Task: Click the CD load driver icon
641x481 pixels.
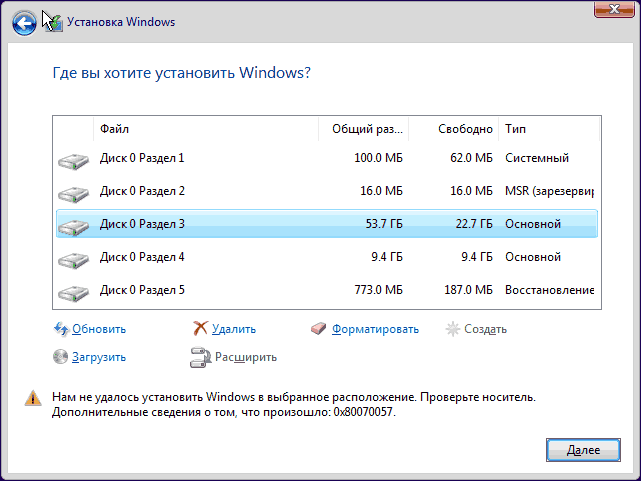Action: (61, 357)
